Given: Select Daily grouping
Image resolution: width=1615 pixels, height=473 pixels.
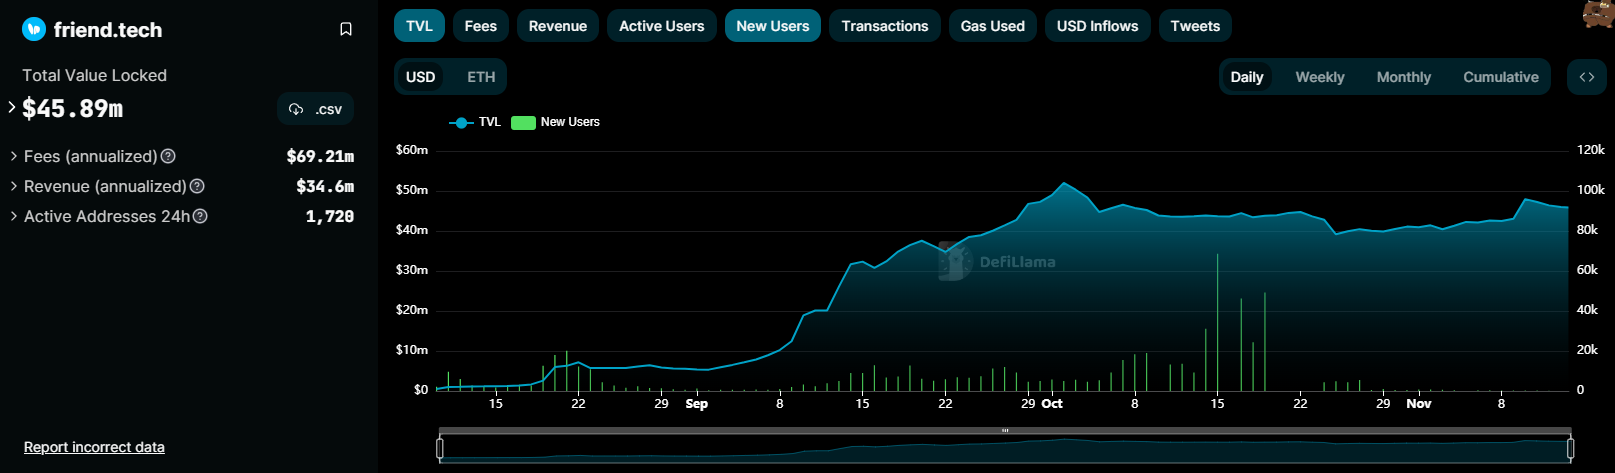Looking at the screenshot, I should pos(1247,77).
